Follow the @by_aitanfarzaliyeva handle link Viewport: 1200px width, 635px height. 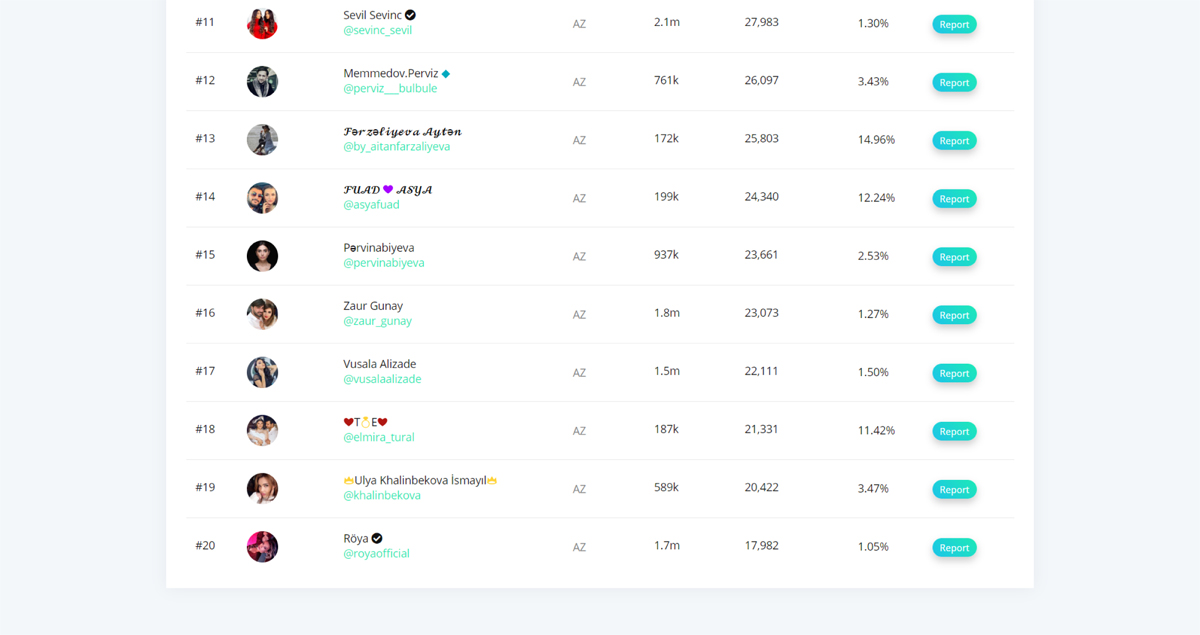point(396,146)
